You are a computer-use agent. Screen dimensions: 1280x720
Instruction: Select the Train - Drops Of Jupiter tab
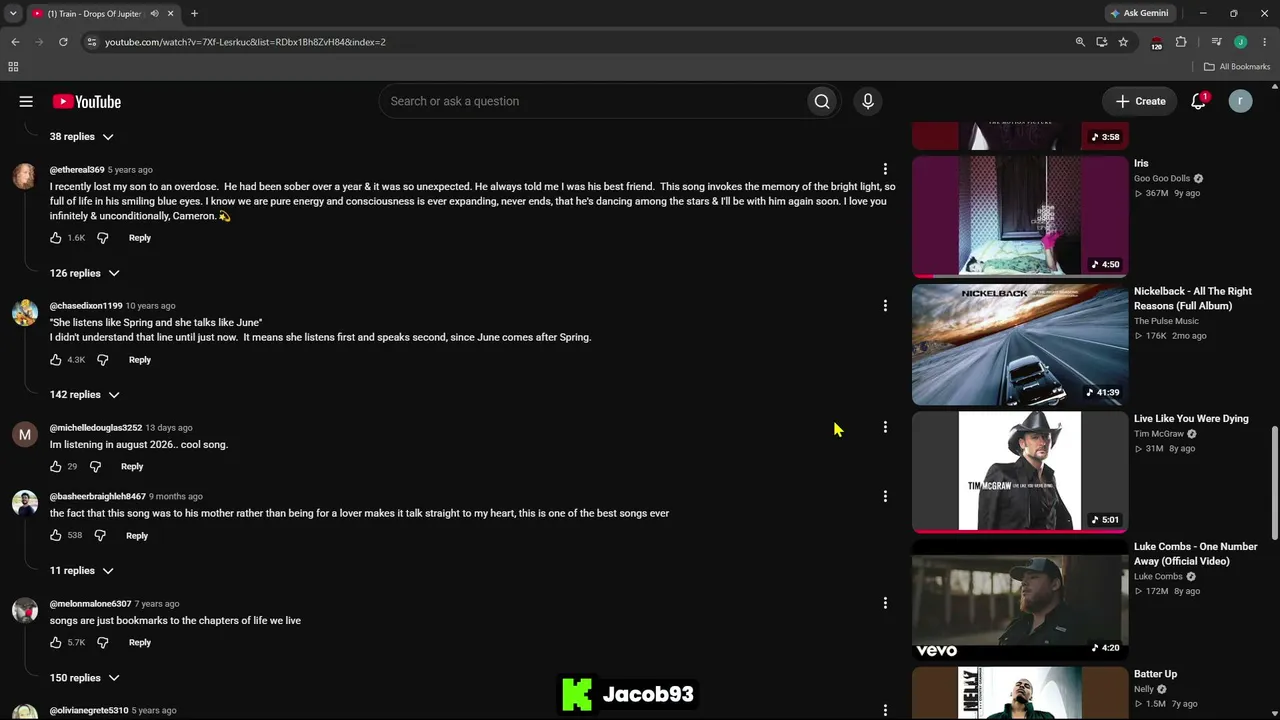tap(102, 14)
